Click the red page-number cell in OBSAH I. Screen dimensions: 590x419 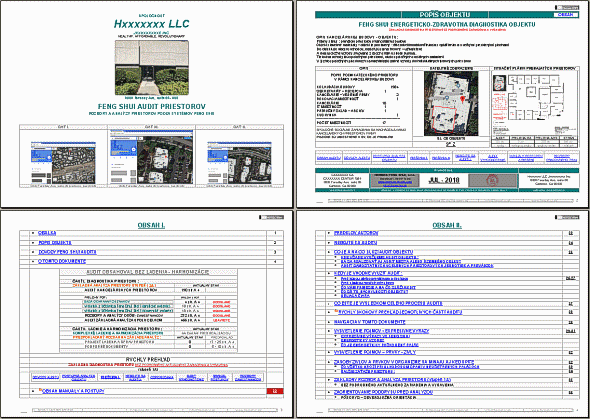coord(275,391)
